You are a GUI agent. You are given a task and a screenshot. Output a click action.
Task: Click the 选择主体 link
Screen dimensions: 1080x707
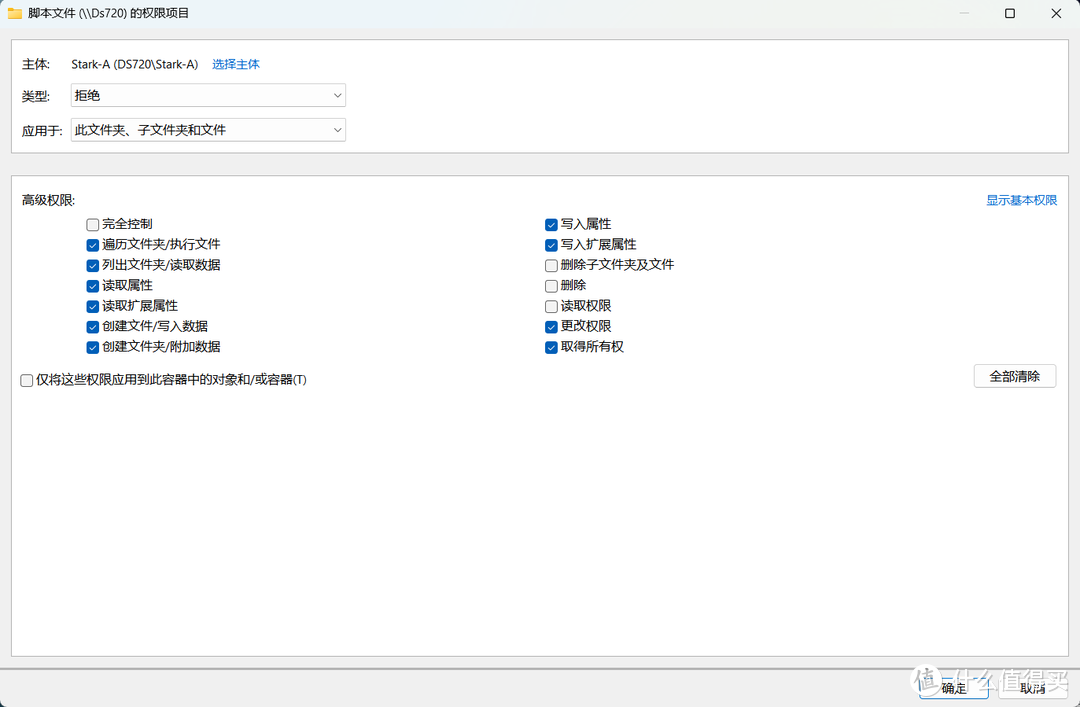point(236,64)
